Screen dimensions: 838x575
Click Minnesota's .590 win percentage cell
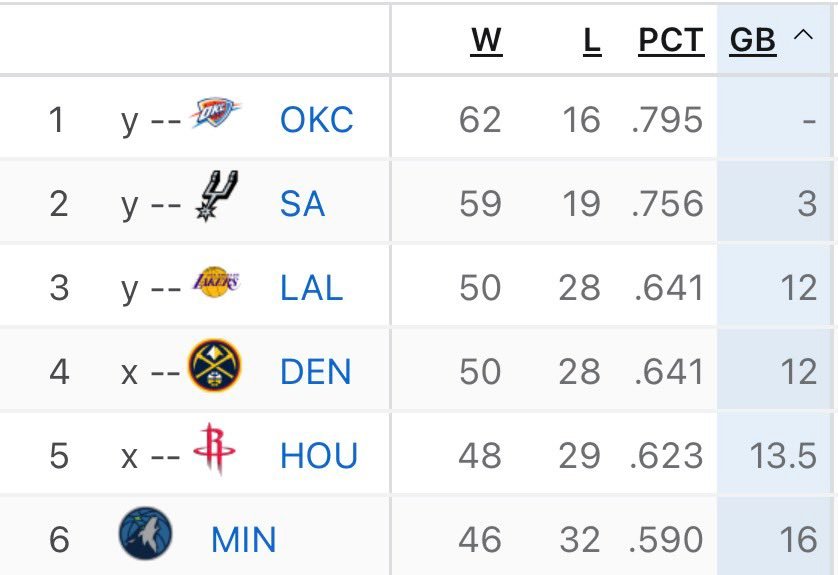667,540
